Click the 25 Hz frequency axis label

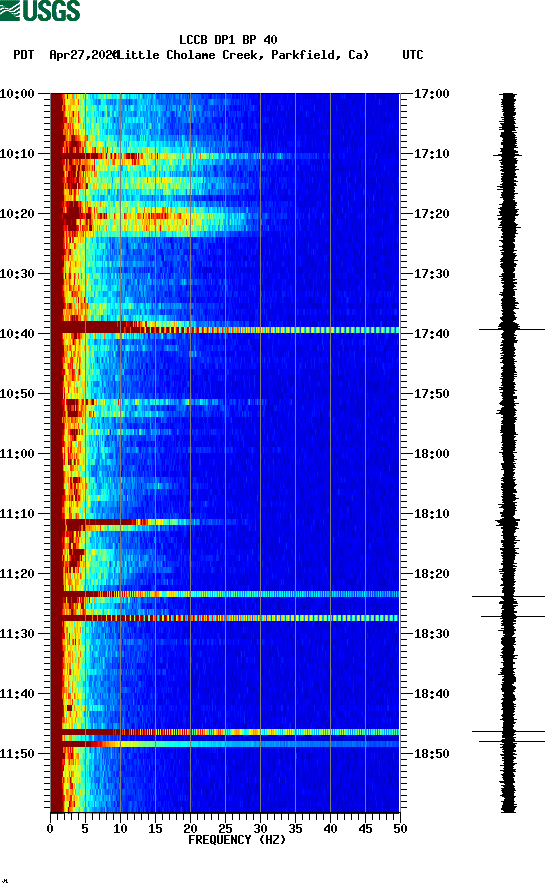pyautogui.click(x=225, y=829)
